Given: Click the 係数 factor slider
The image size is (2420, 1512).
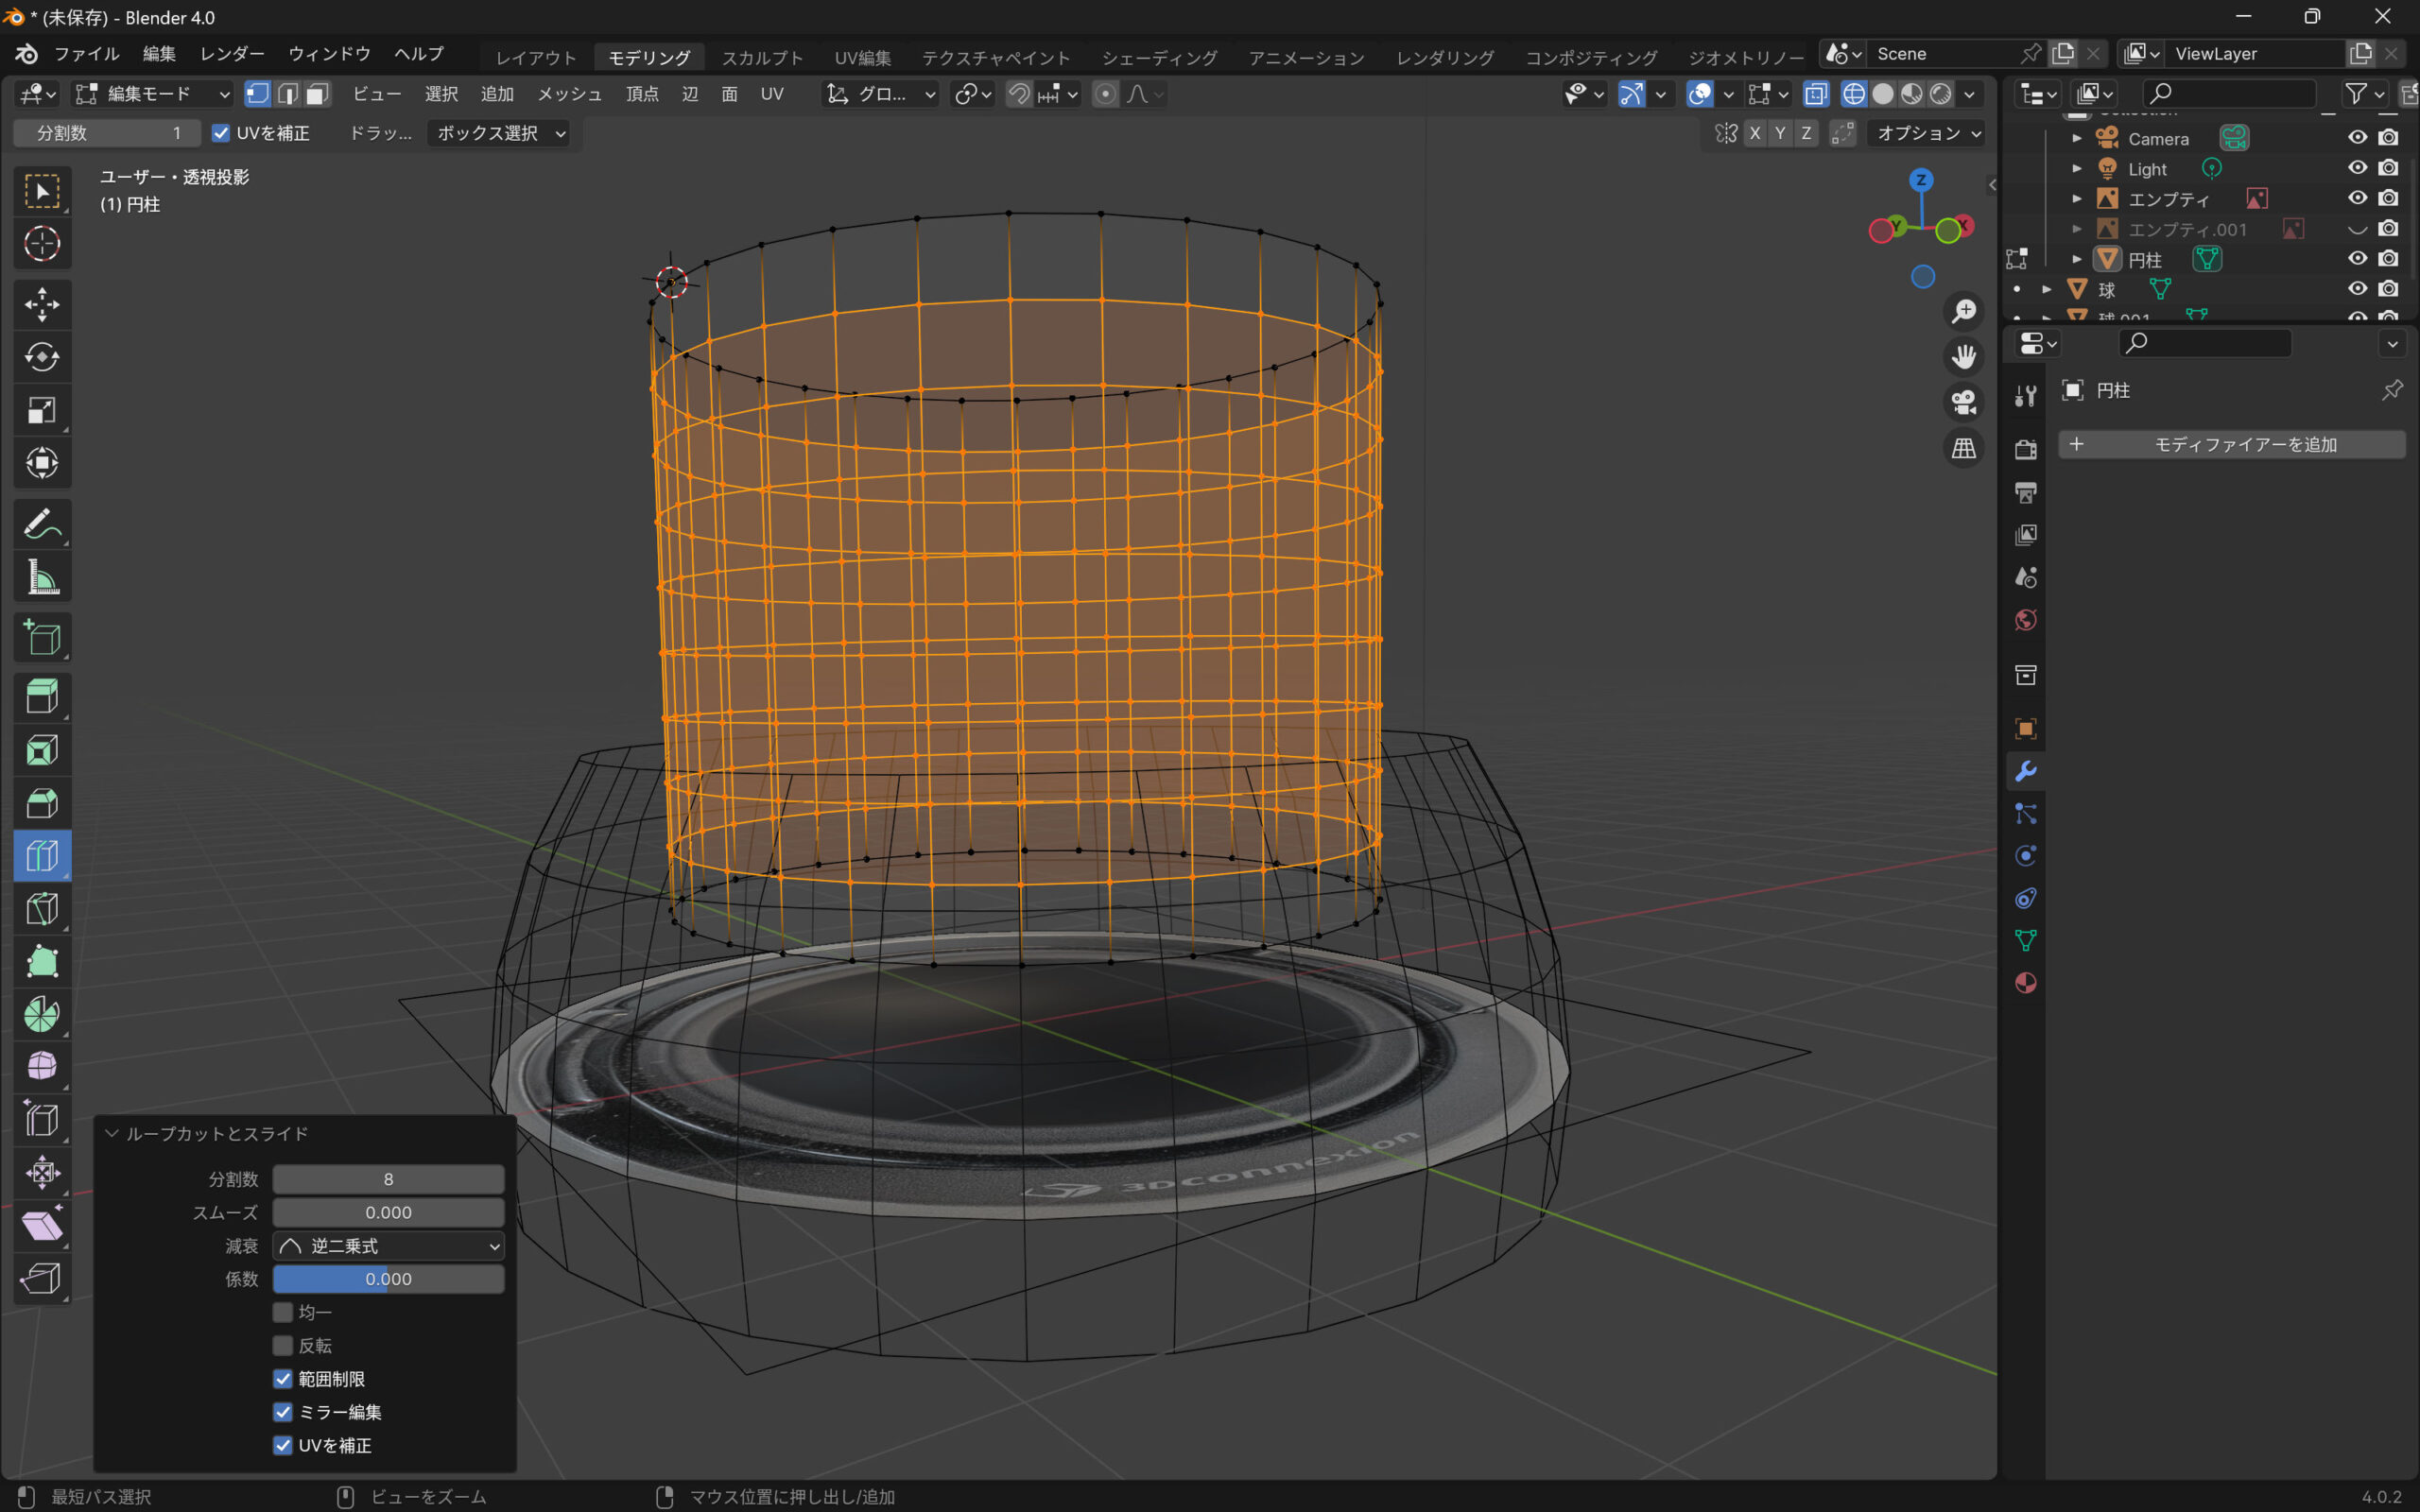Looking at the screenshot, I should [389, 1279].
